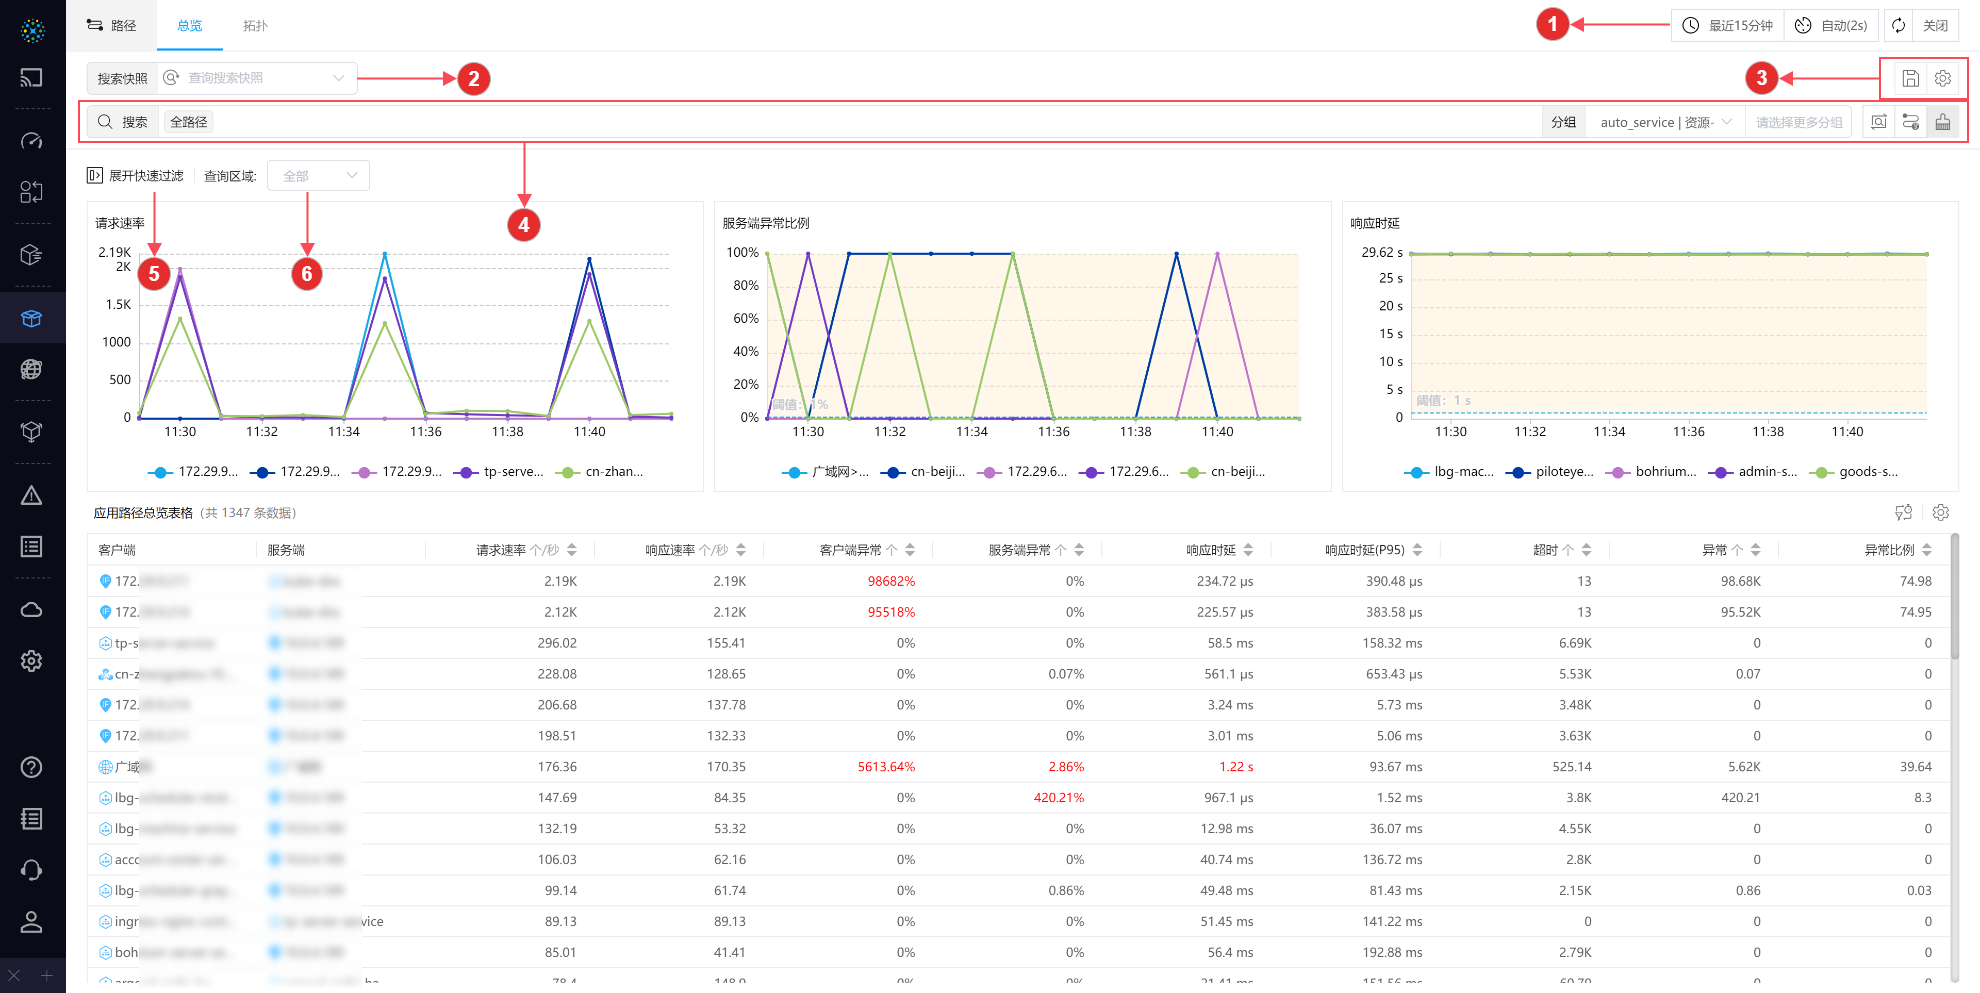The image size is (1980, 993).
Task: Open alert triangle icon in left sidebar
Action: tap(32, 496)
